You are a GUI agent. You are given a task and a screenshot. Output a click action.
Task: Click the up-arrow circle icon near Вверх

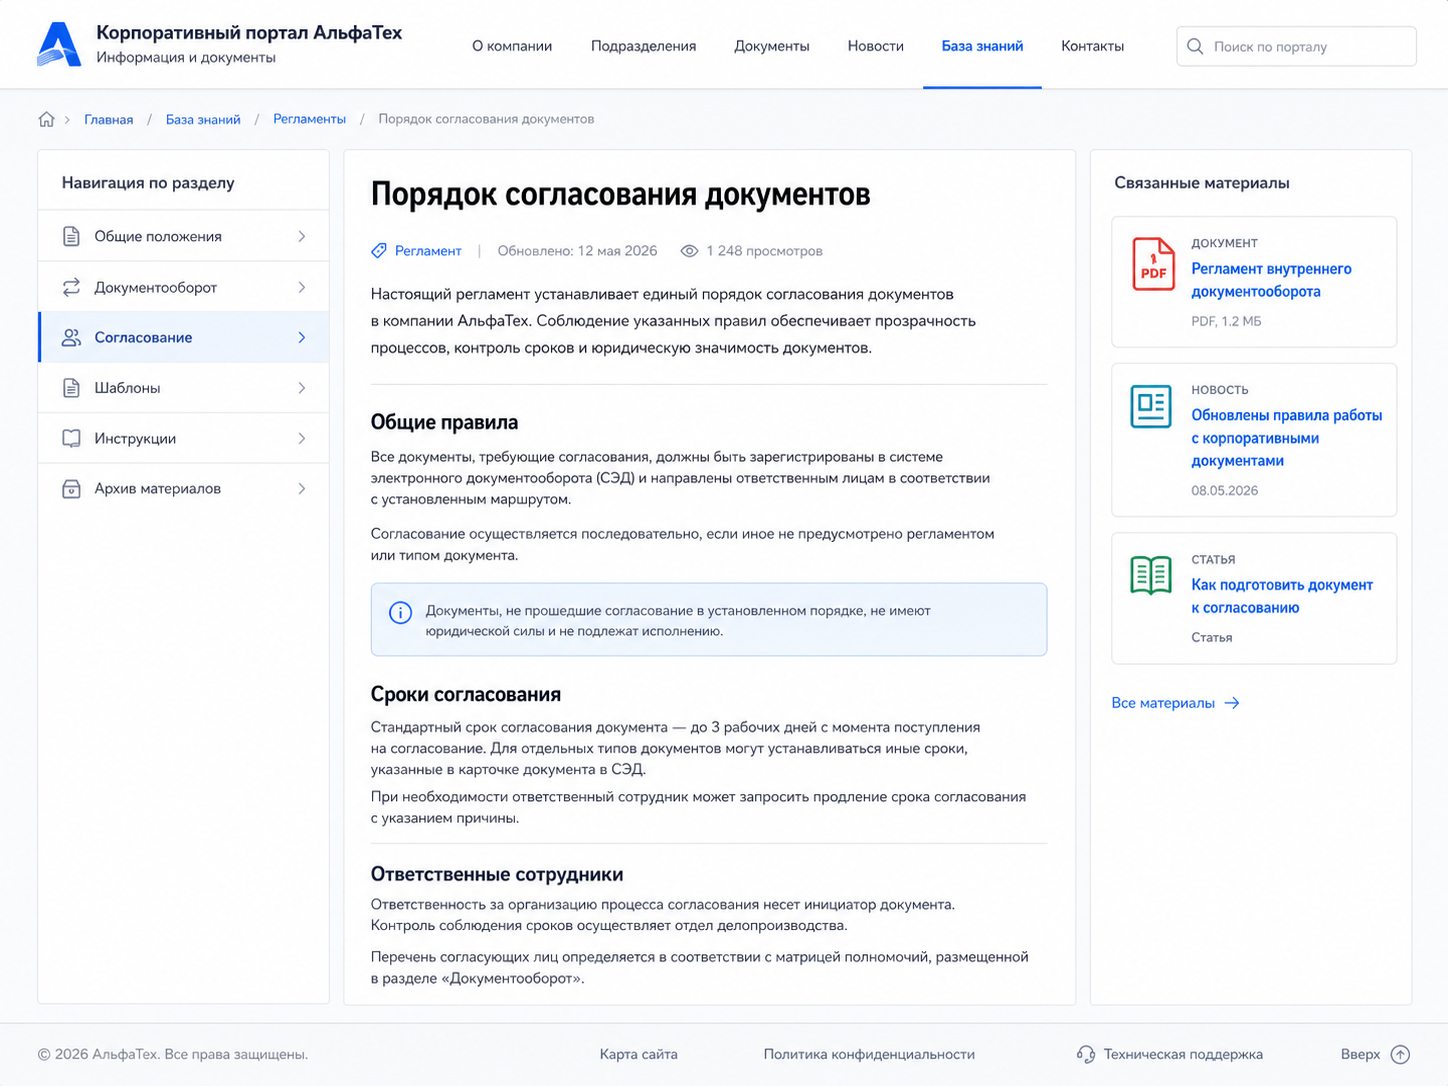[1401, 1054]
